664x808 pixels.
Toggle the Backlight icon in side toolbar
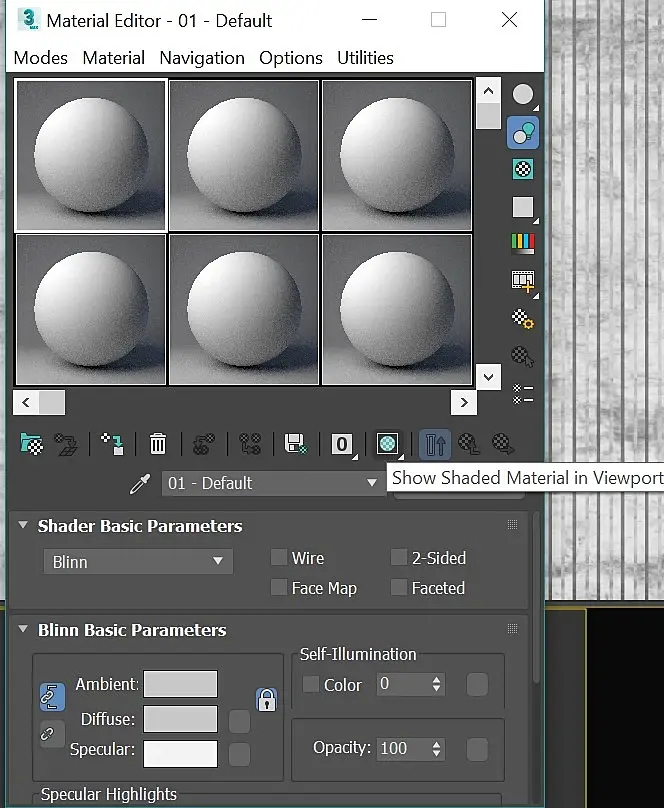(x=523, y=132)
